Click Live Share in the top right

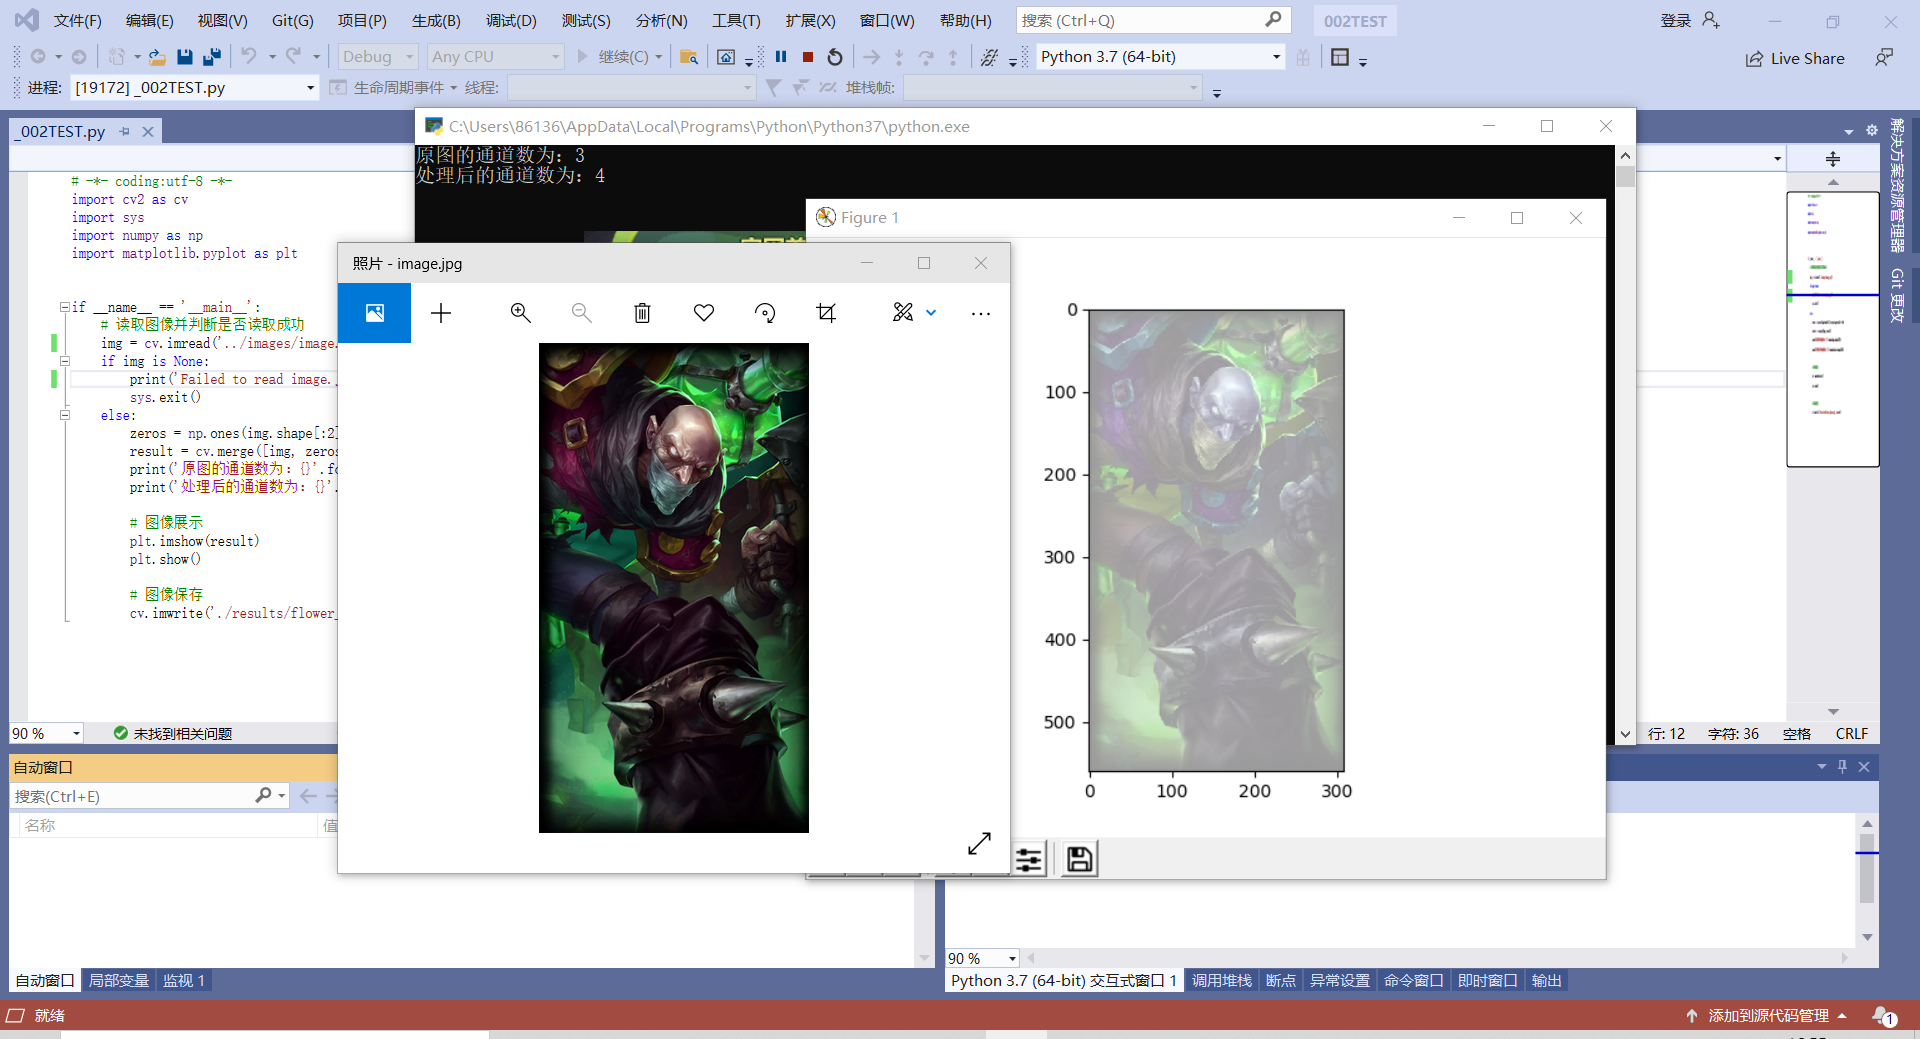(1796, 59)
